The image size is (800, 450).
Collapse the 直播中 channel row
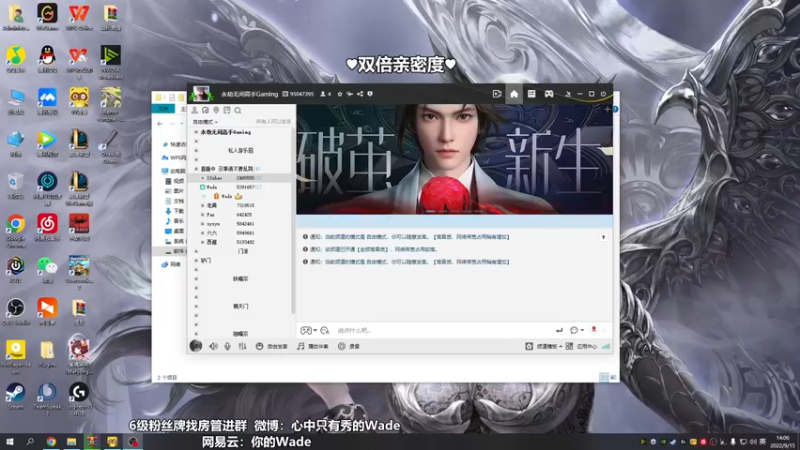(196, 169)
